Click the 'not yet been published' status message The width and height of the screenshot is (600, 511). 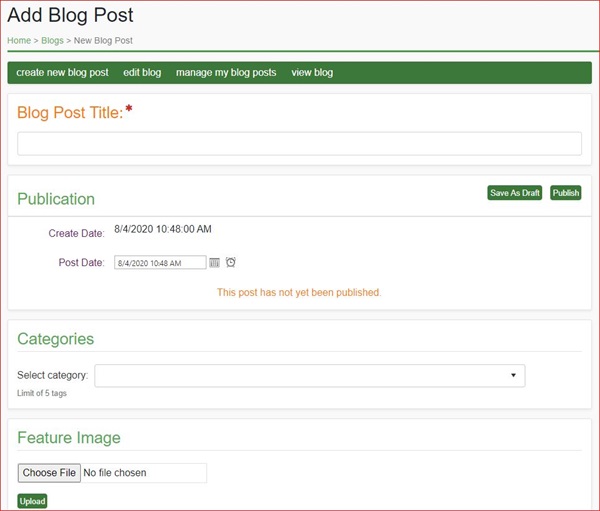tap(299, 293)
